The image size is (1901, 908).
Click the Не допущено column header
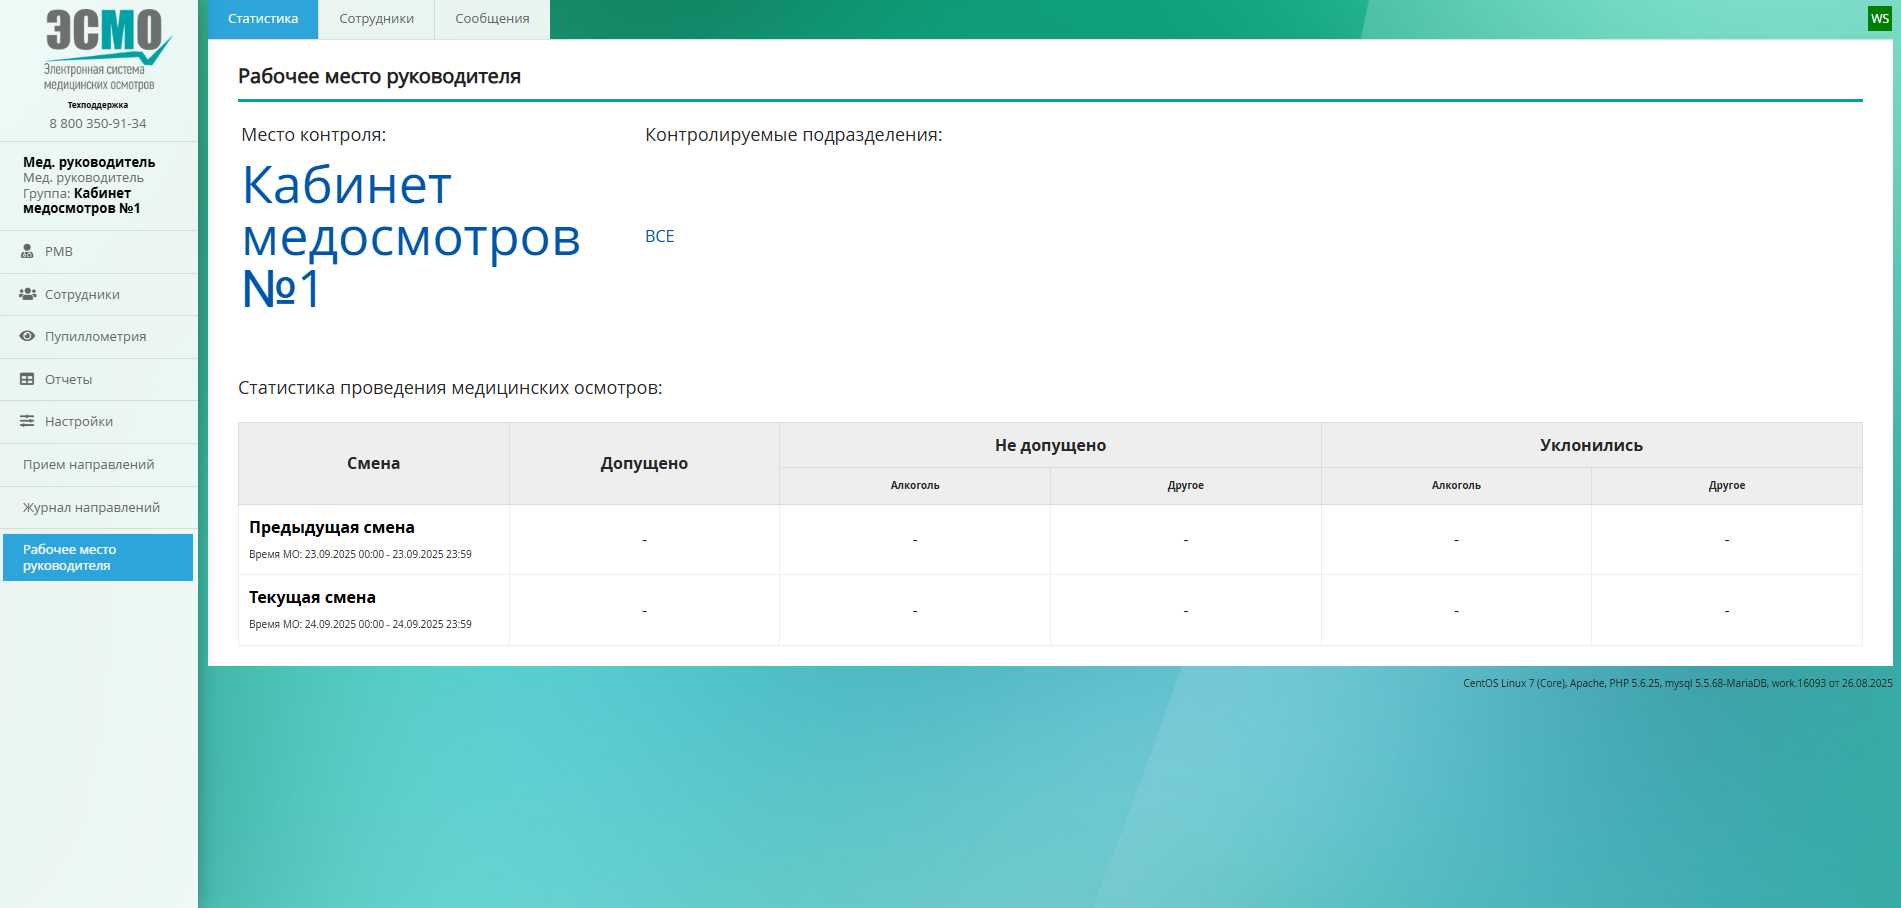tap(1050, 446)
